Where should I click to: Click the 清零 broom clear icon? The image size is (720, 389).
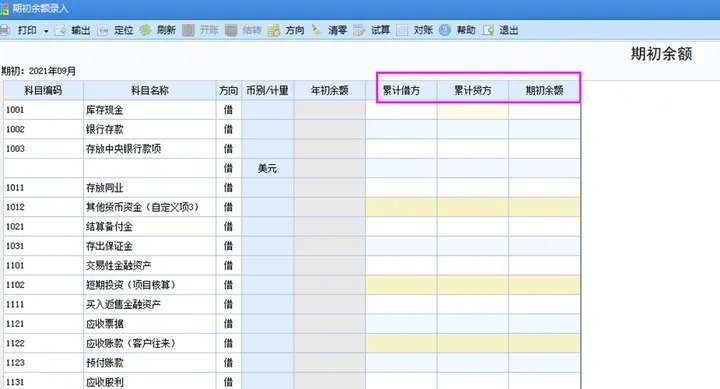click(x=317, y=30)
